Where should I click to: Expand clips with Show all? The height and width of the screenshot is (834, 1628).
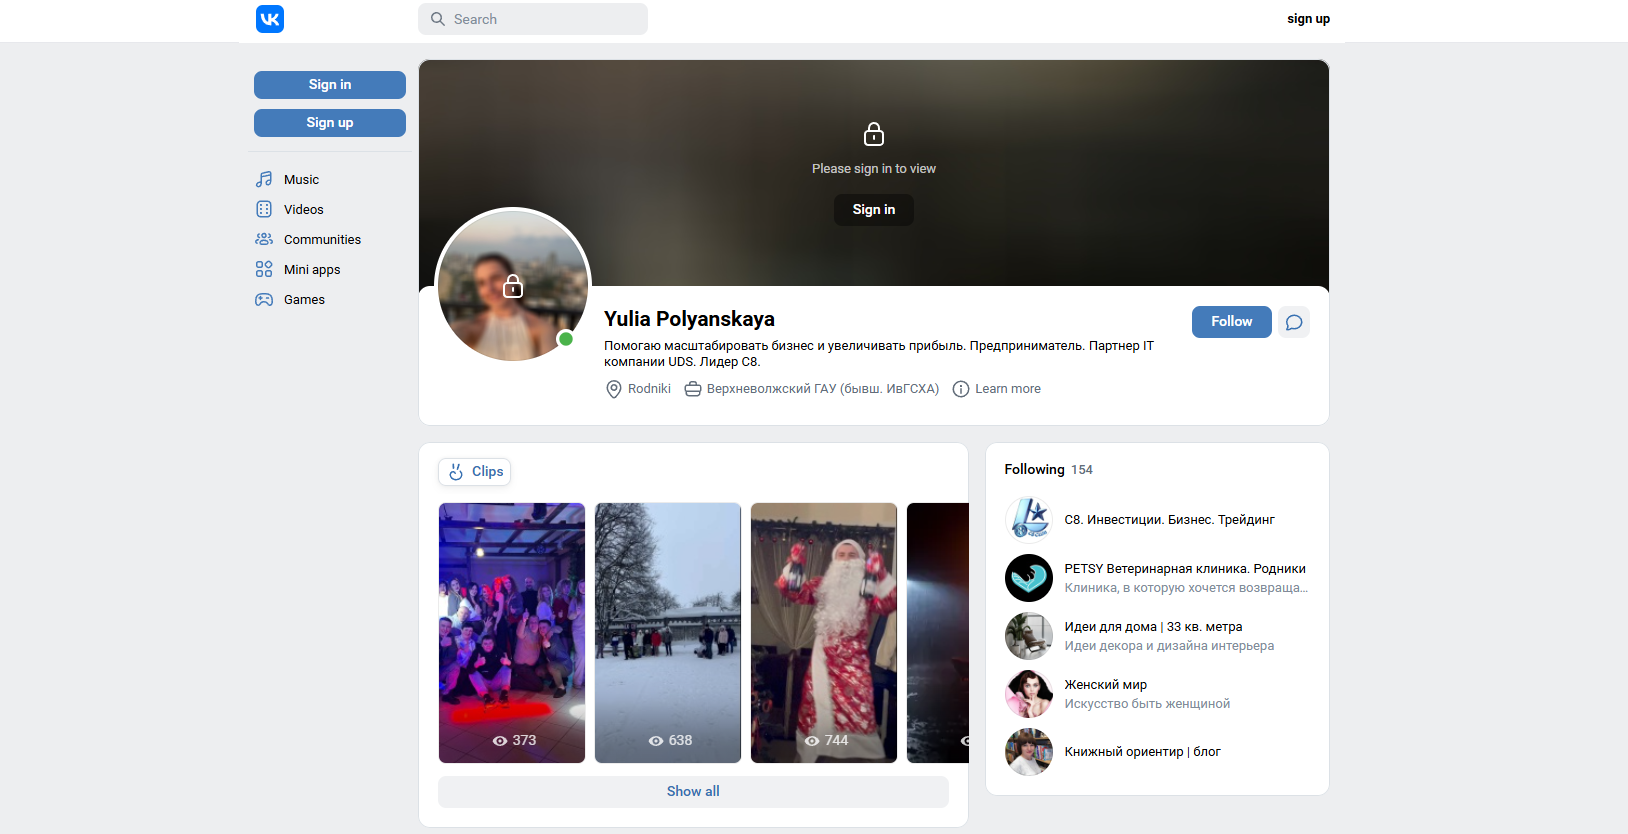pos(693,792)
